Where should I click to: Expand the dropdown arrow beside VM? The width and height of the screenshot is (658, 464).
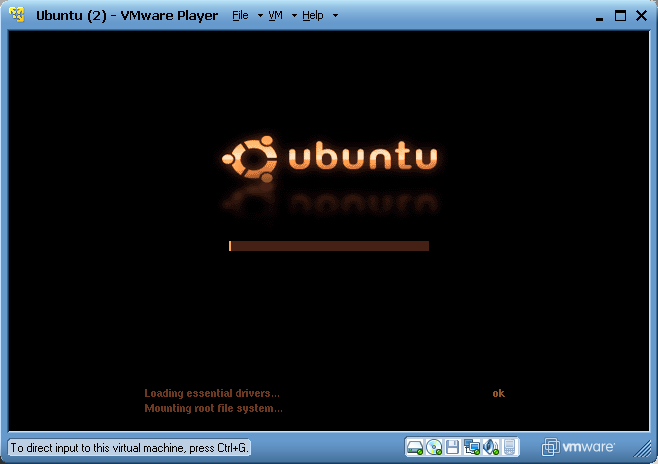[294, 16]
